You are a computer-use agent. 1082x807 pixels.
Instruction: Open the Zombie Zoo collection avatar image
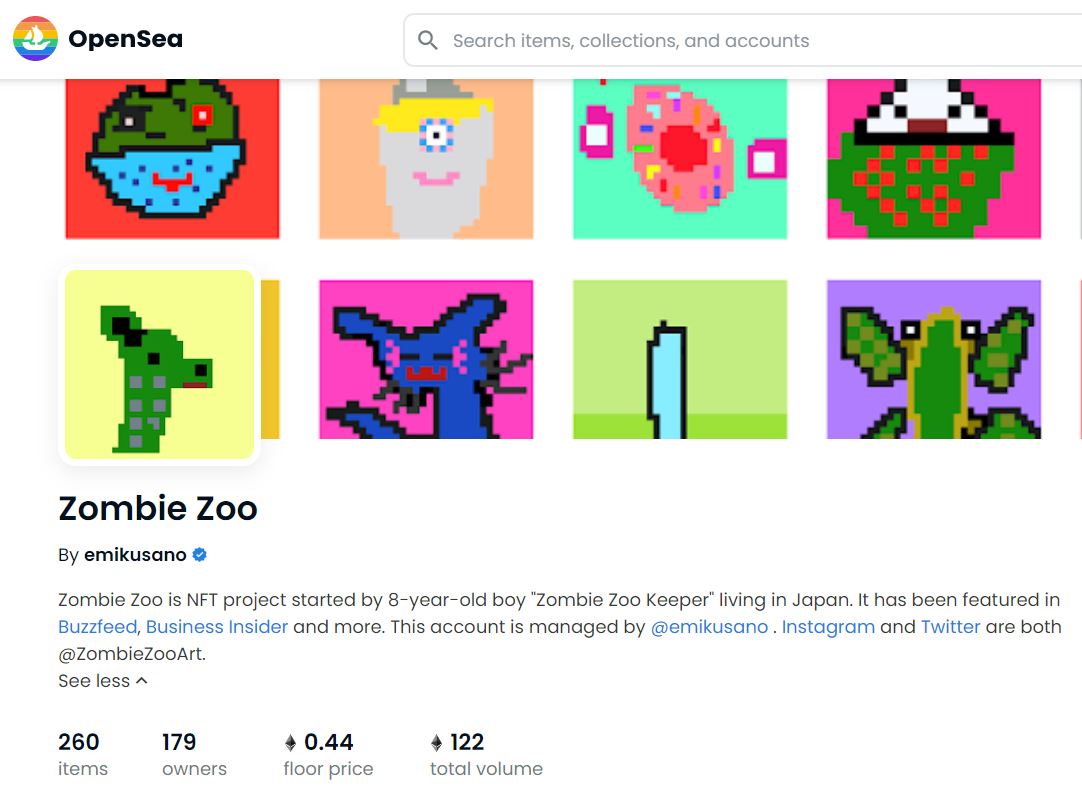click(159, 364)
